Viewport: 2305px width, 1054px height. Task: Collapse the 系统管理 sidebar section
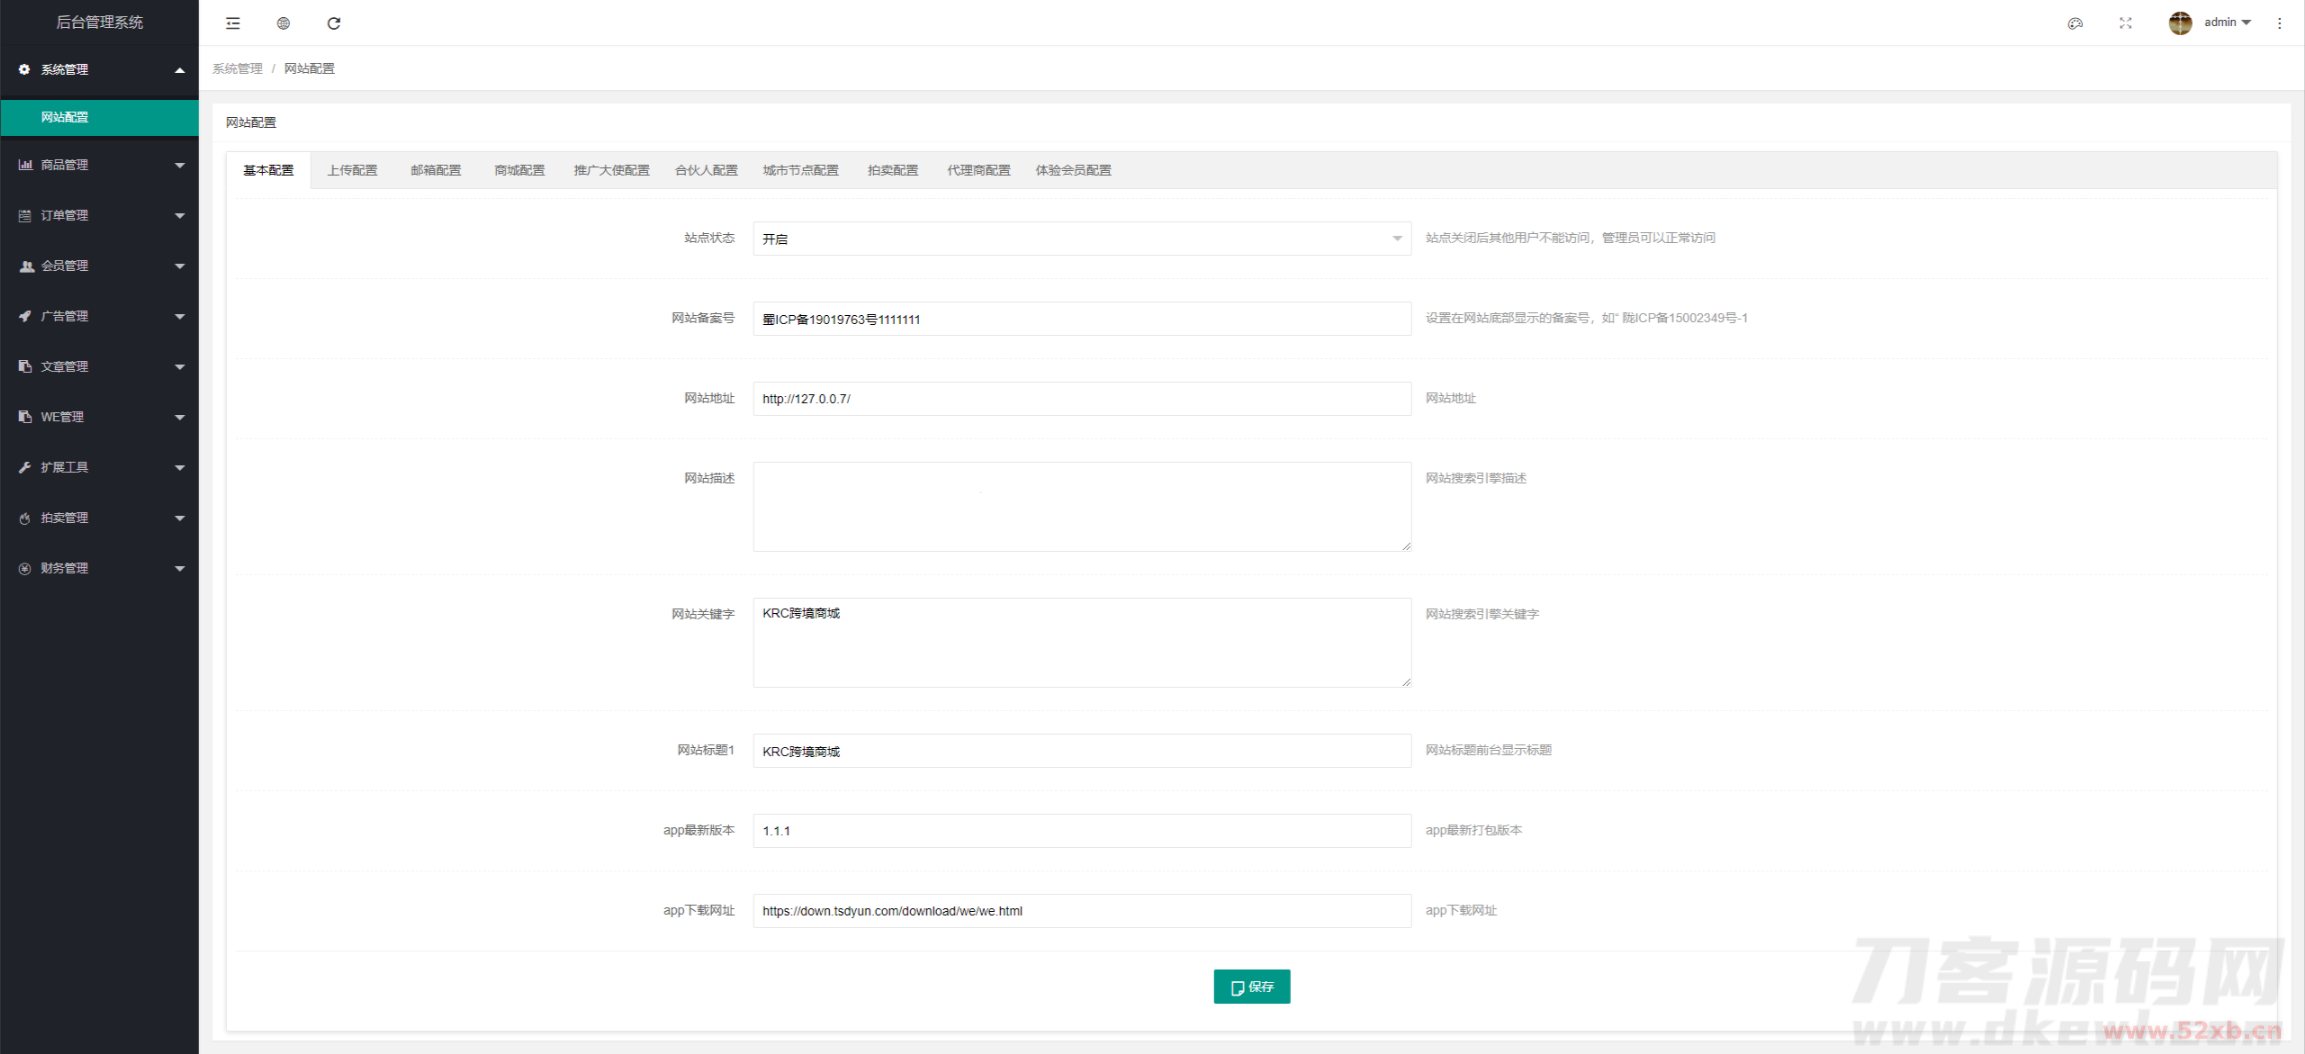(99, 70)
